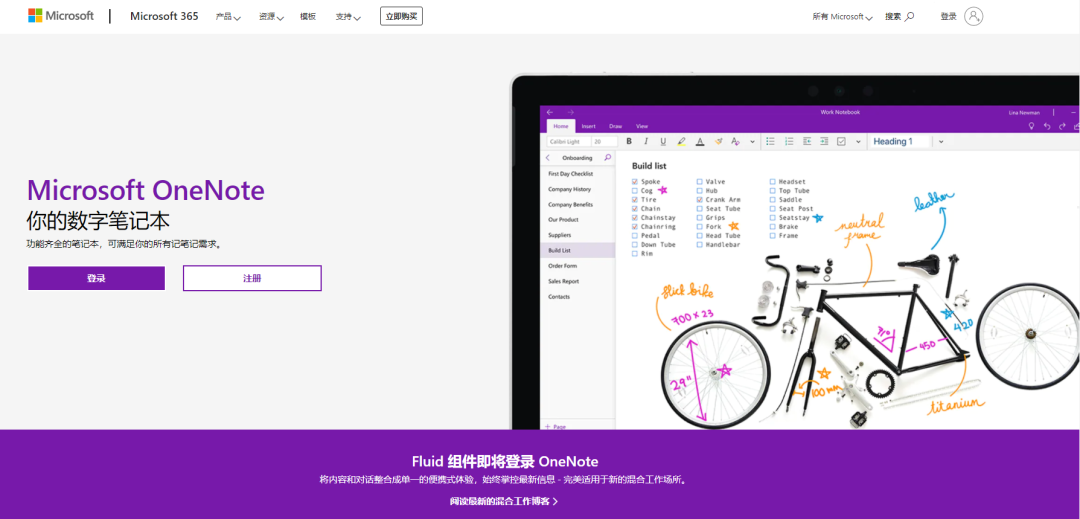Open 阅读最新的混合工作博客 link
Screen dimensions: 1080x519
click(x=503, y=501)
